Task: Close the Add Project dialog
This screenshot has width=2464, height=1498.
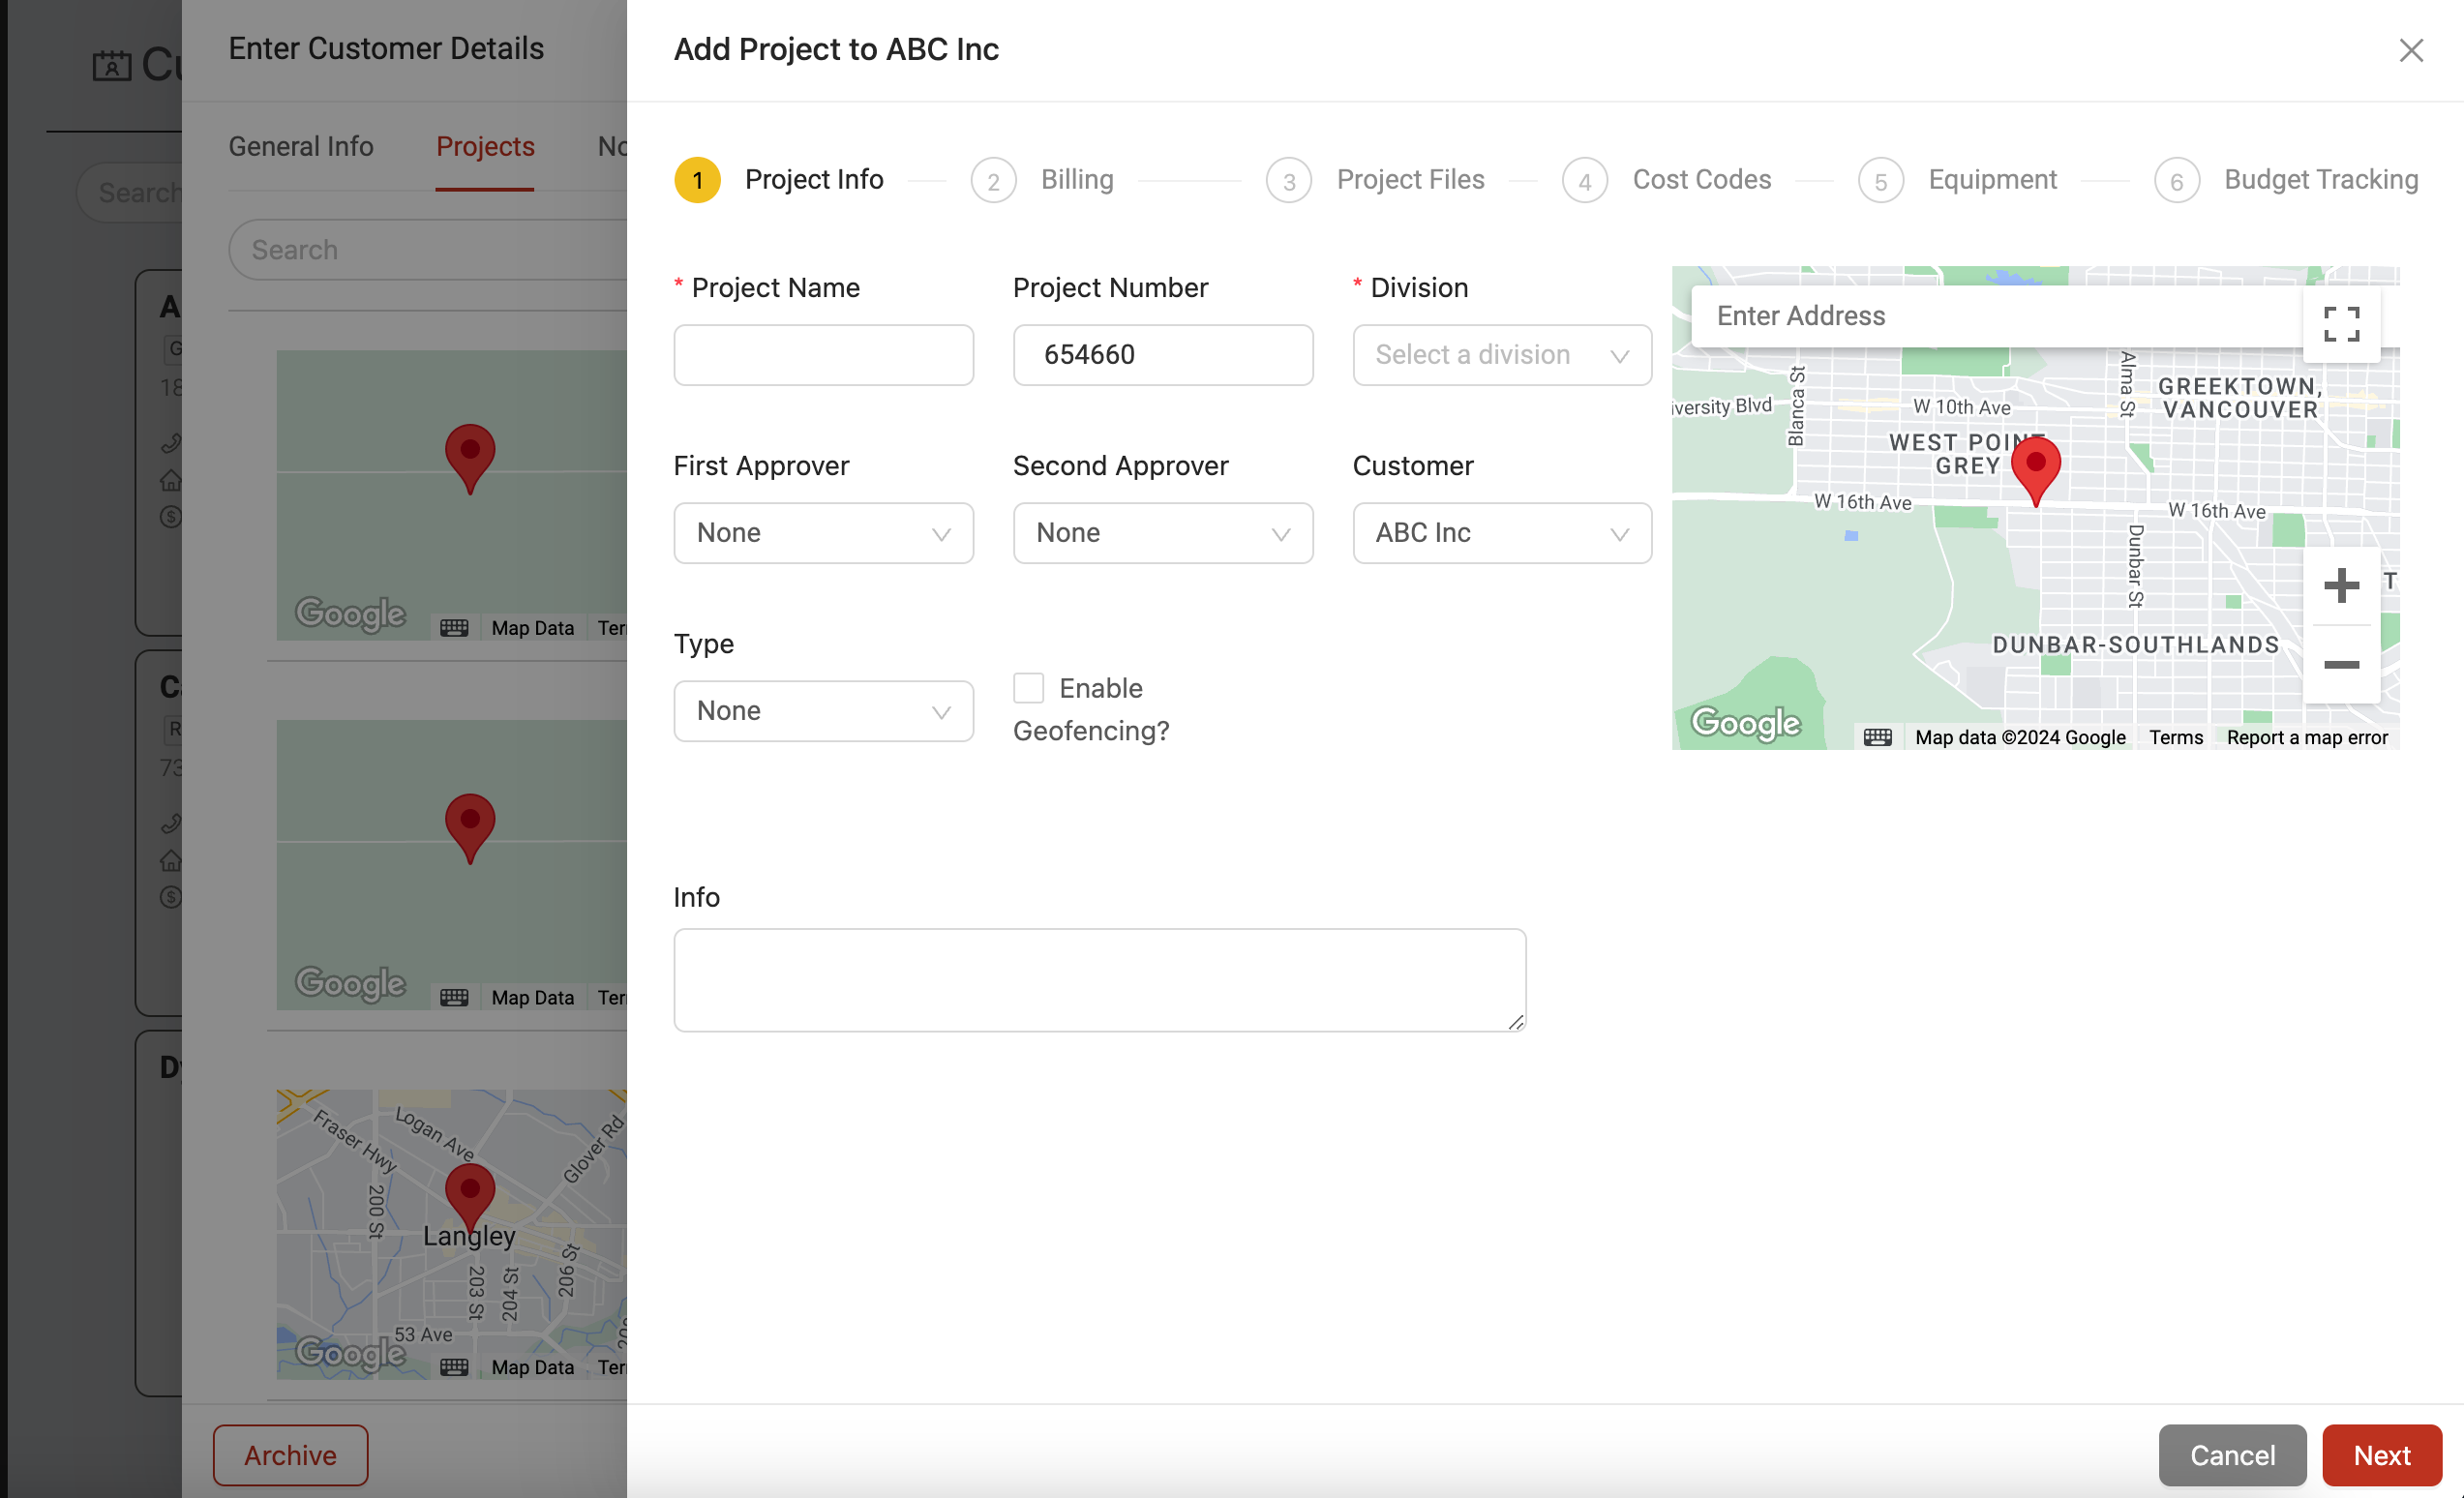Action: coord(2411,50)
